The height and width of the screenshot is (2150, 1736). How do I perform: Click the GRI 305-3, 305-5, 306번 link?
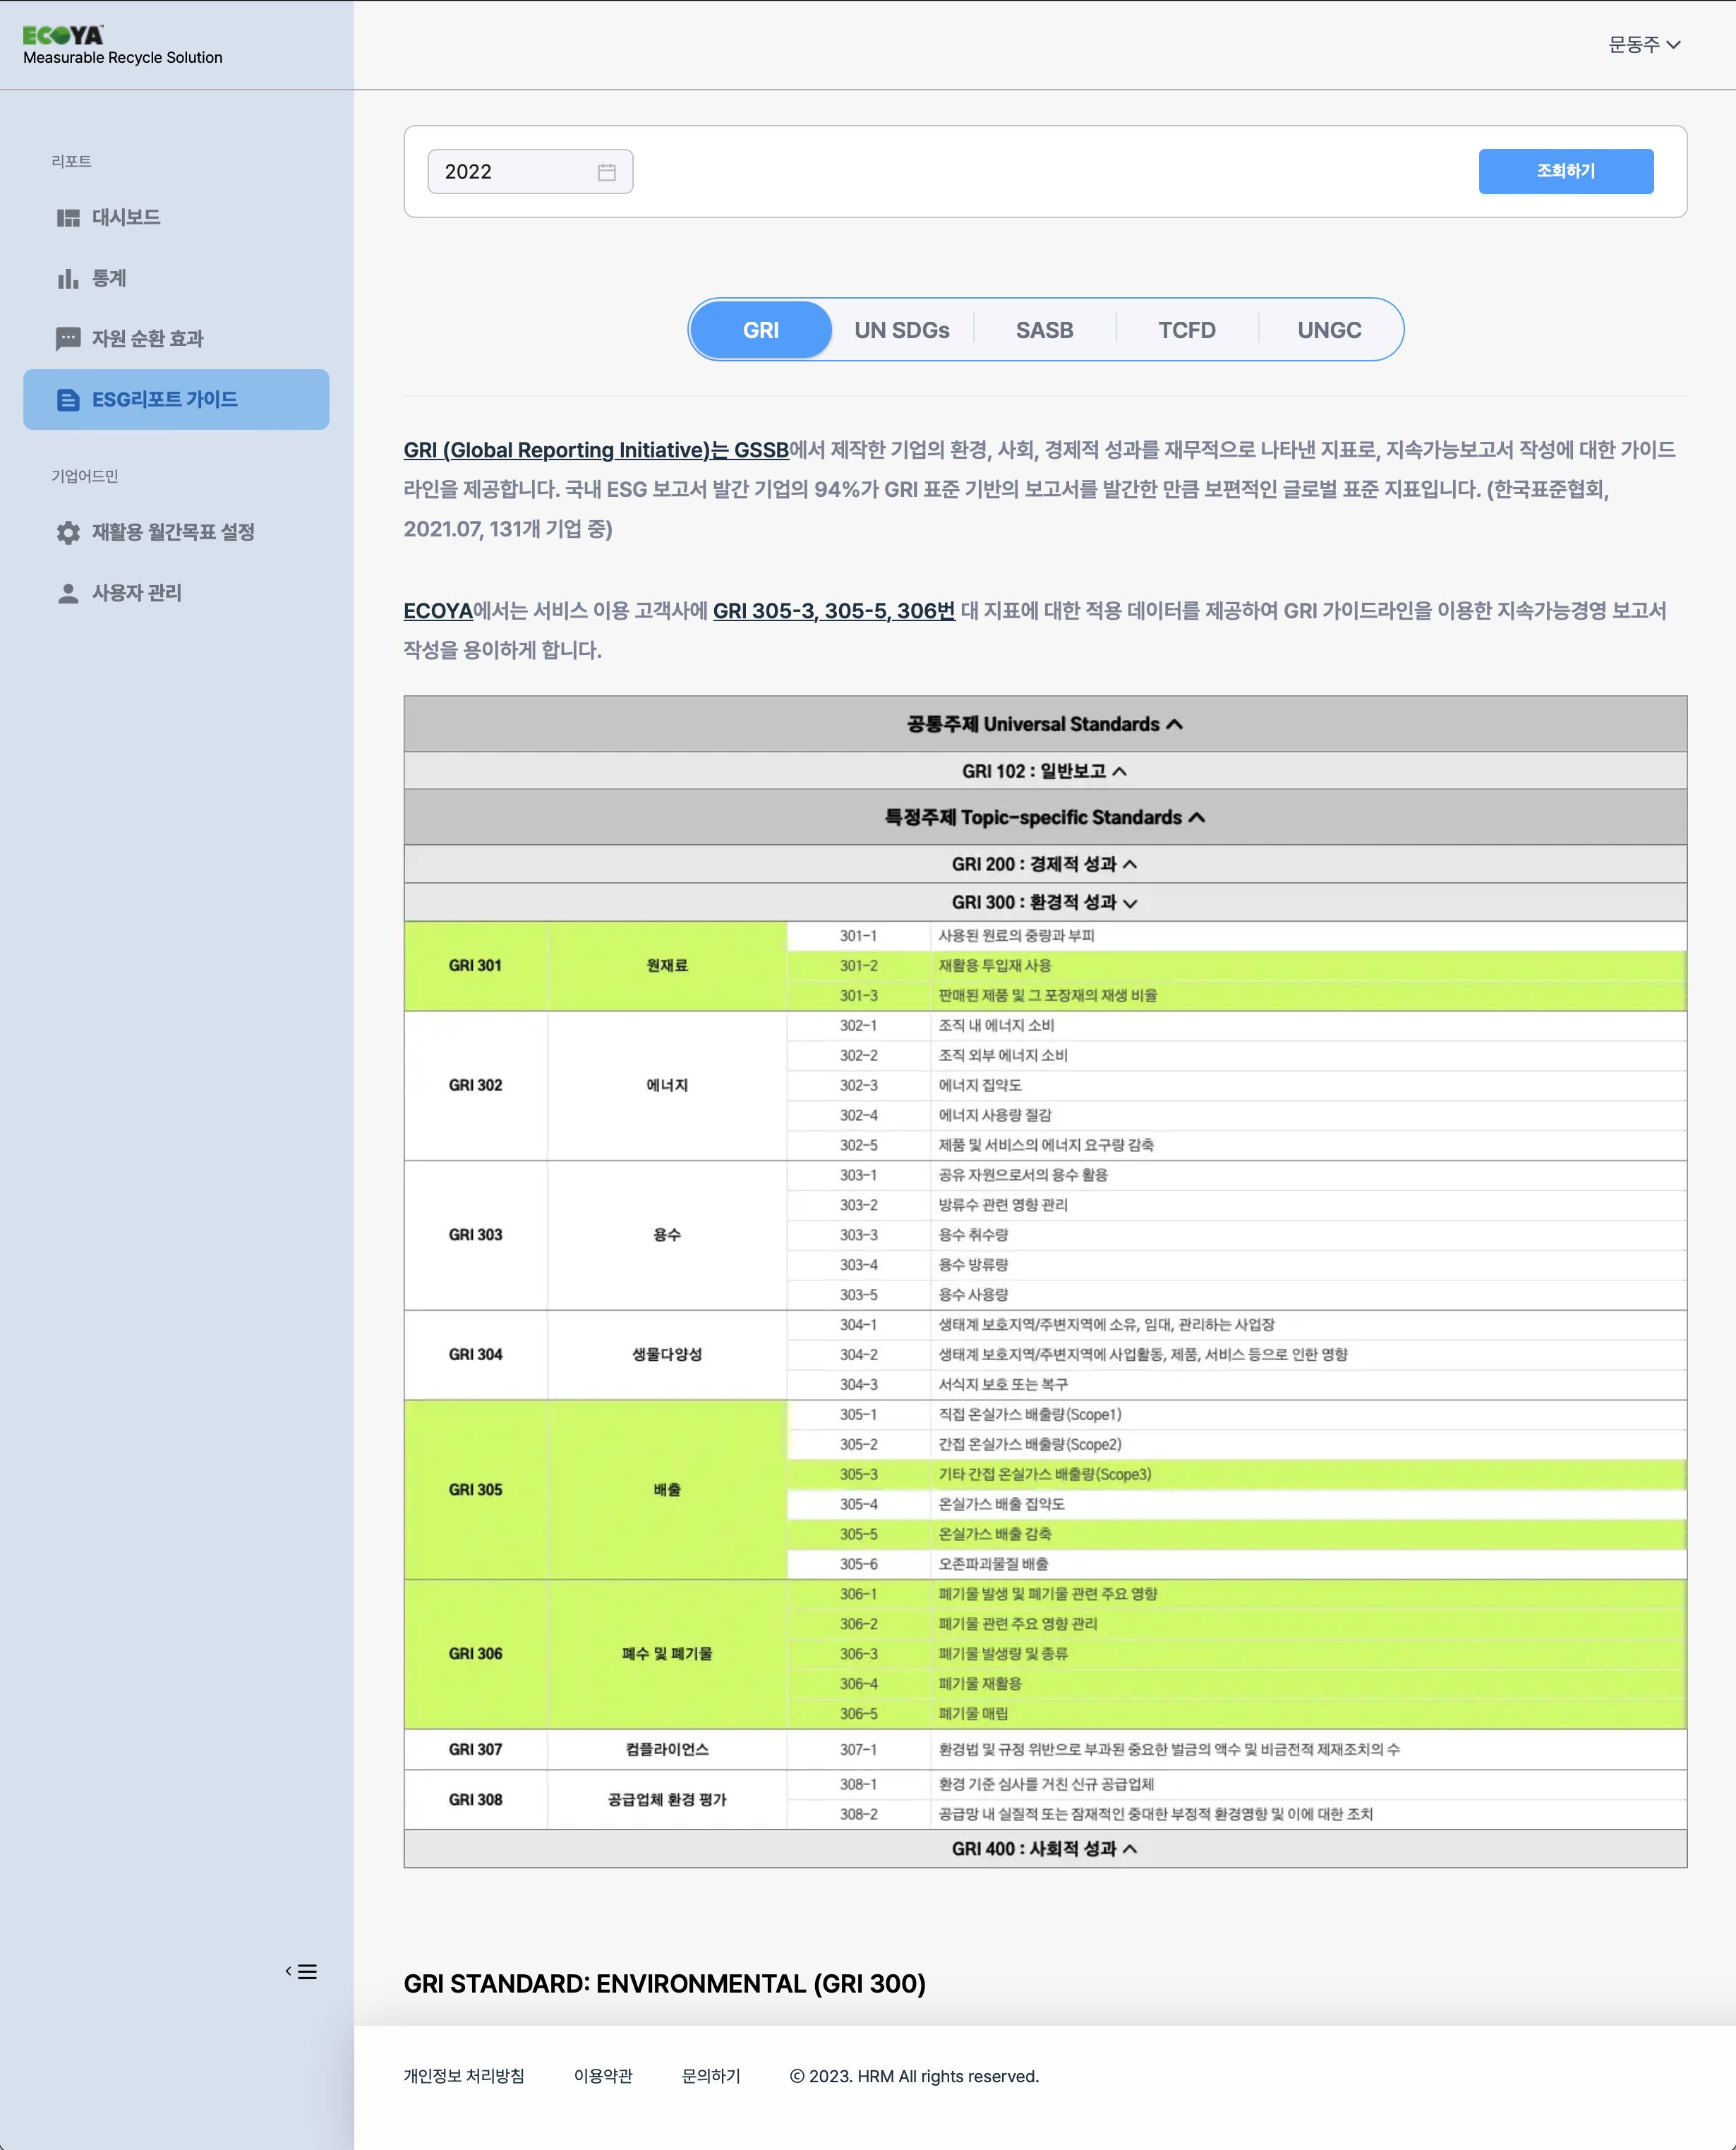coord(833,611)
